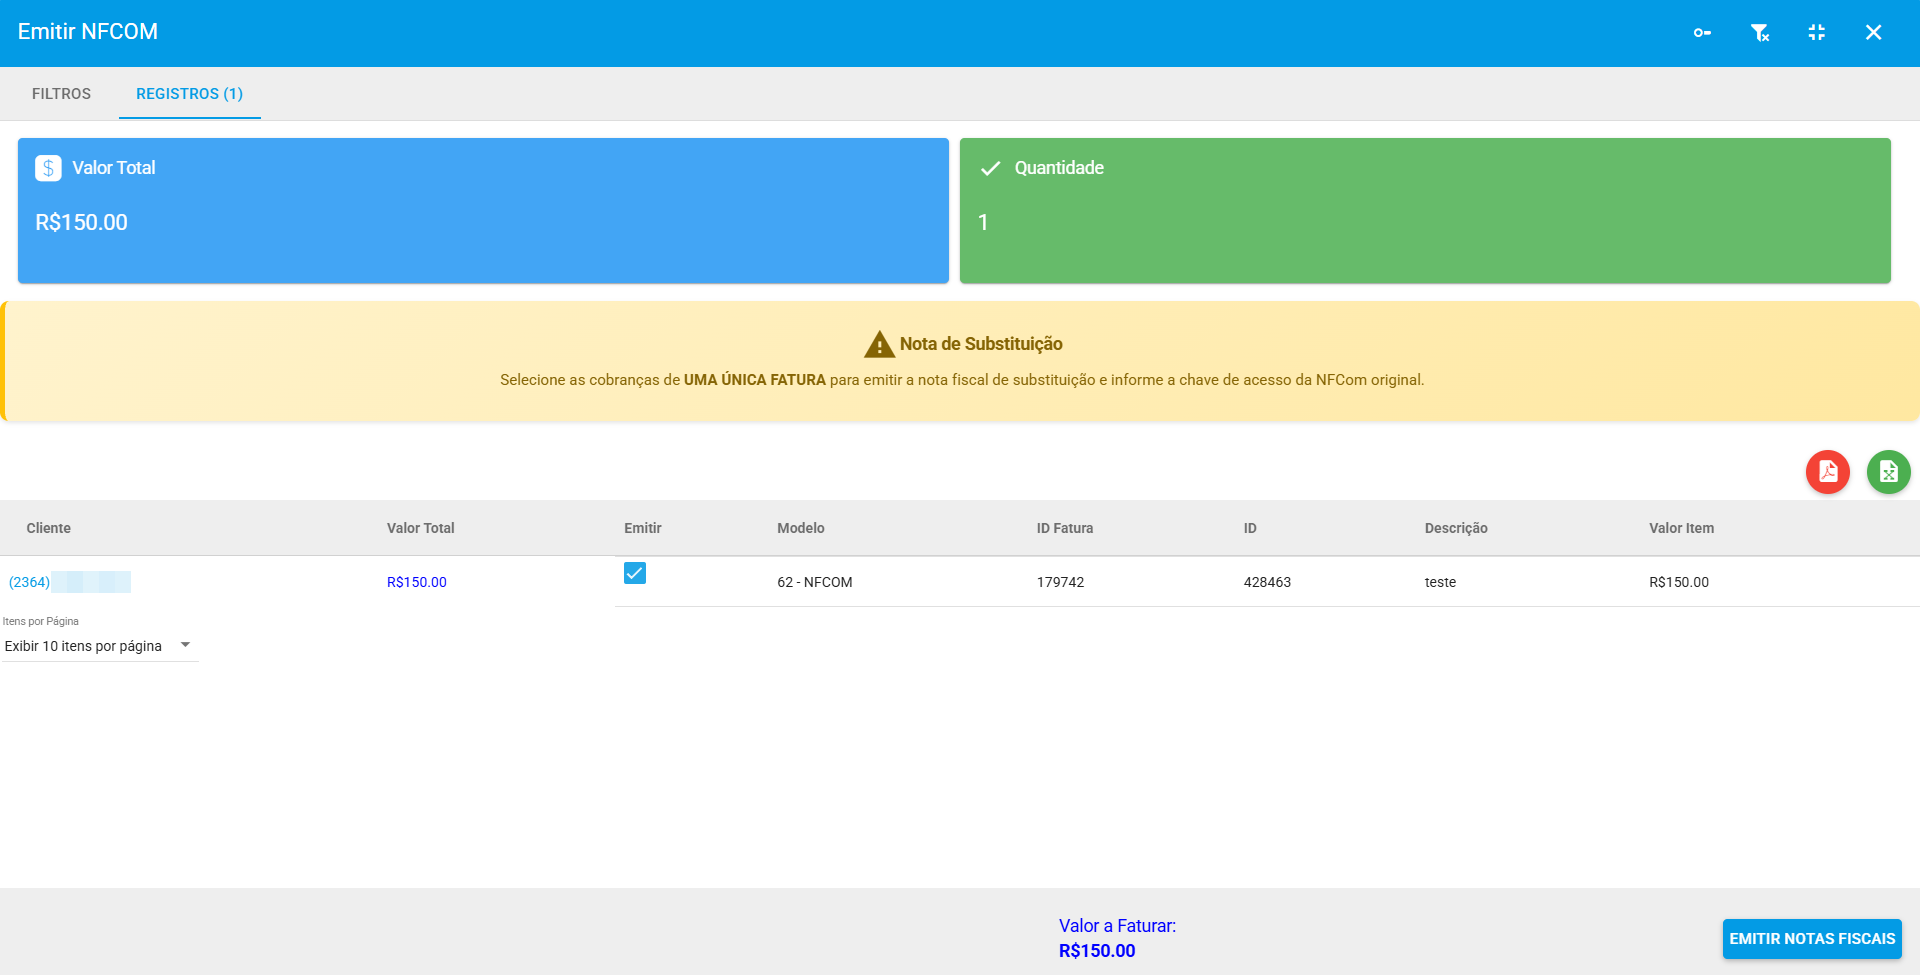1920x975 pixels.
Task: Click the EMITIR NOTAS FISCAIS button
Action: click(x=1812, y=939)
